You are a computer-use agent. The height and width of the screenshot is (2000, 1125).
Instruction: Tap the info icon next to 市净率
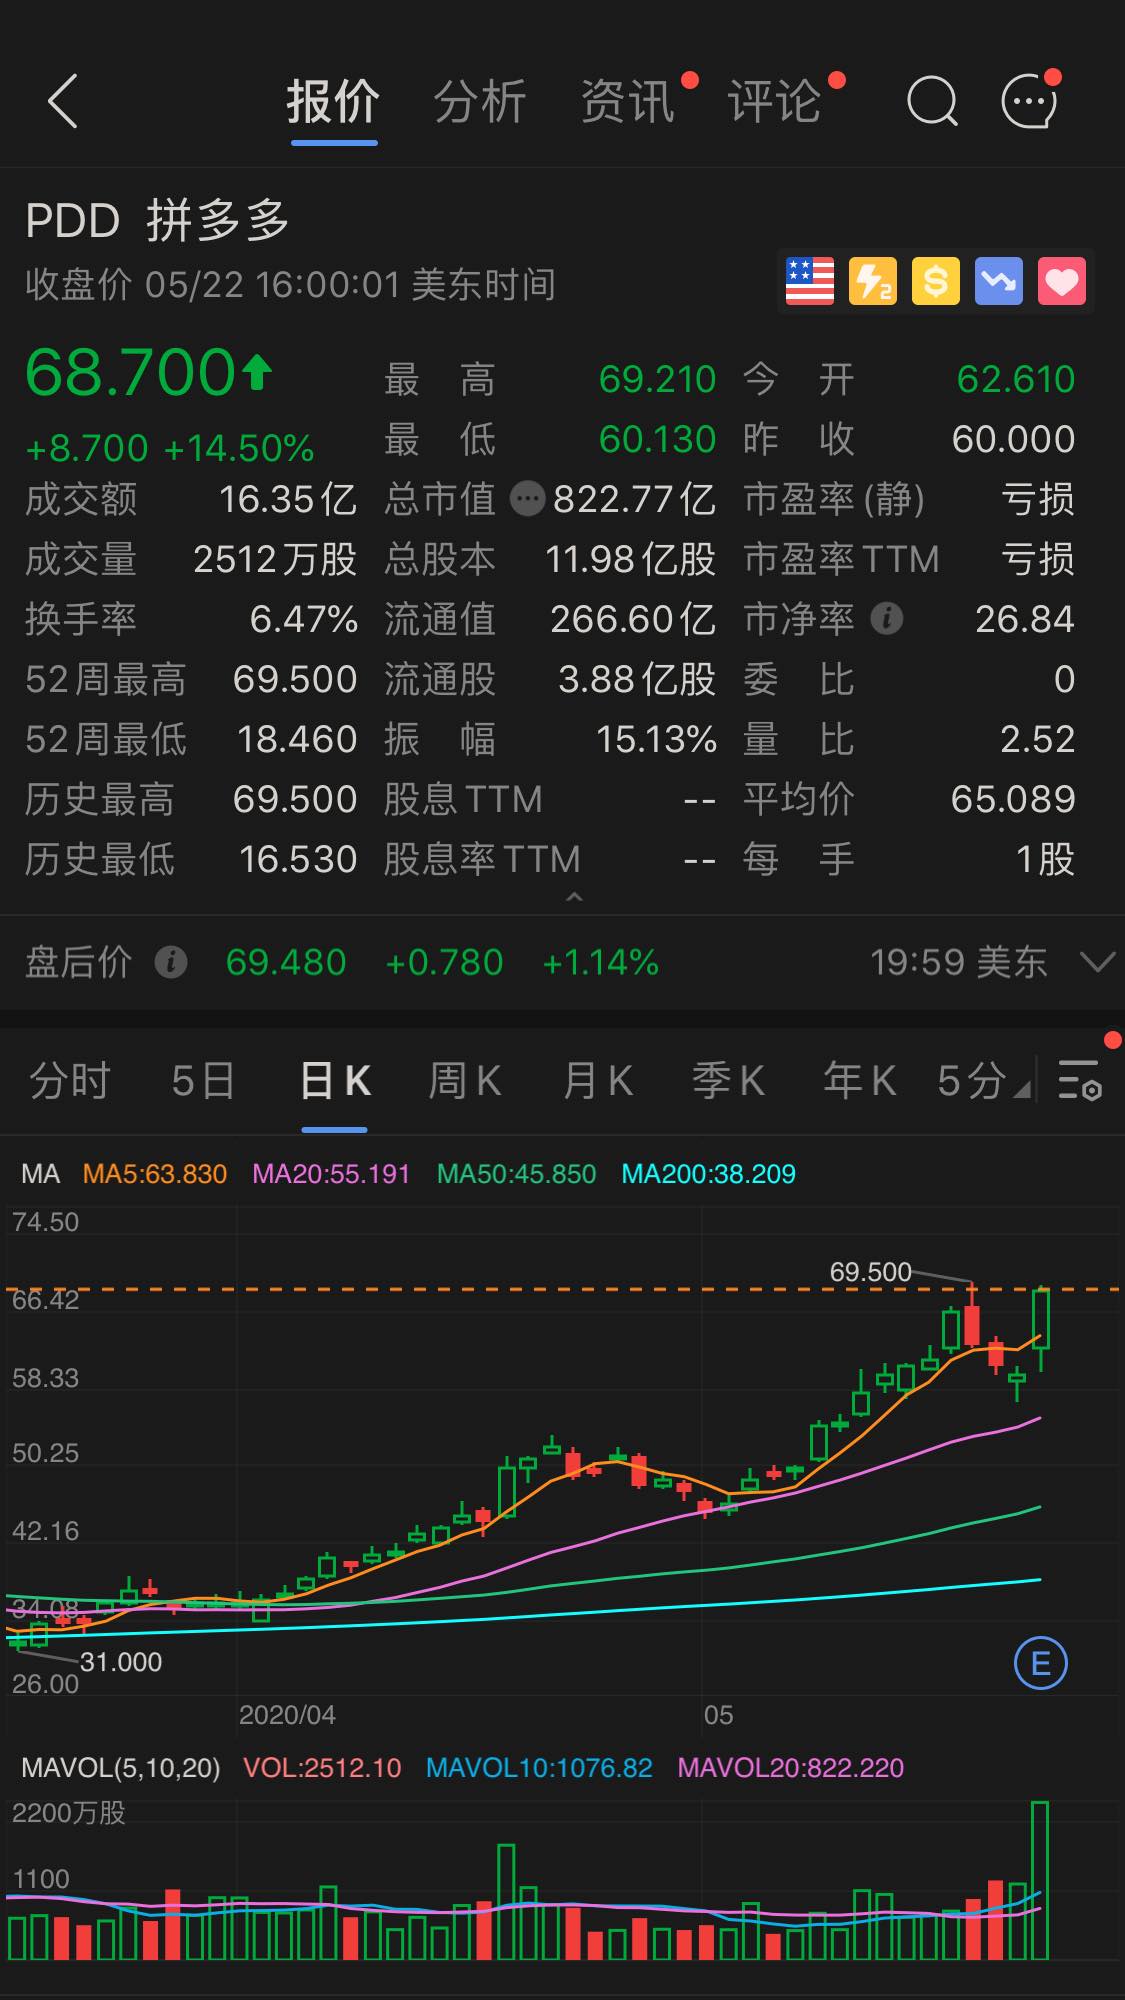tap(887, 619)
